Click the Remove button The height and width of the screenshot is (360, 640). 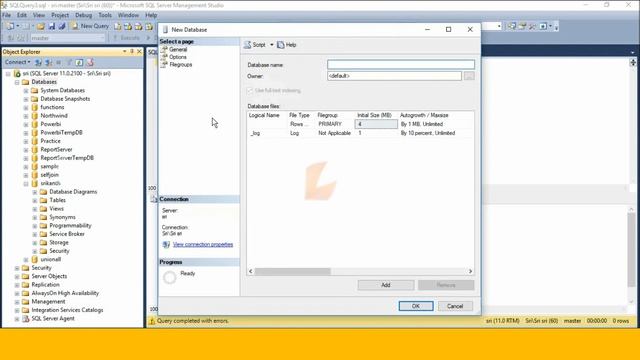[x=446, y=285]
